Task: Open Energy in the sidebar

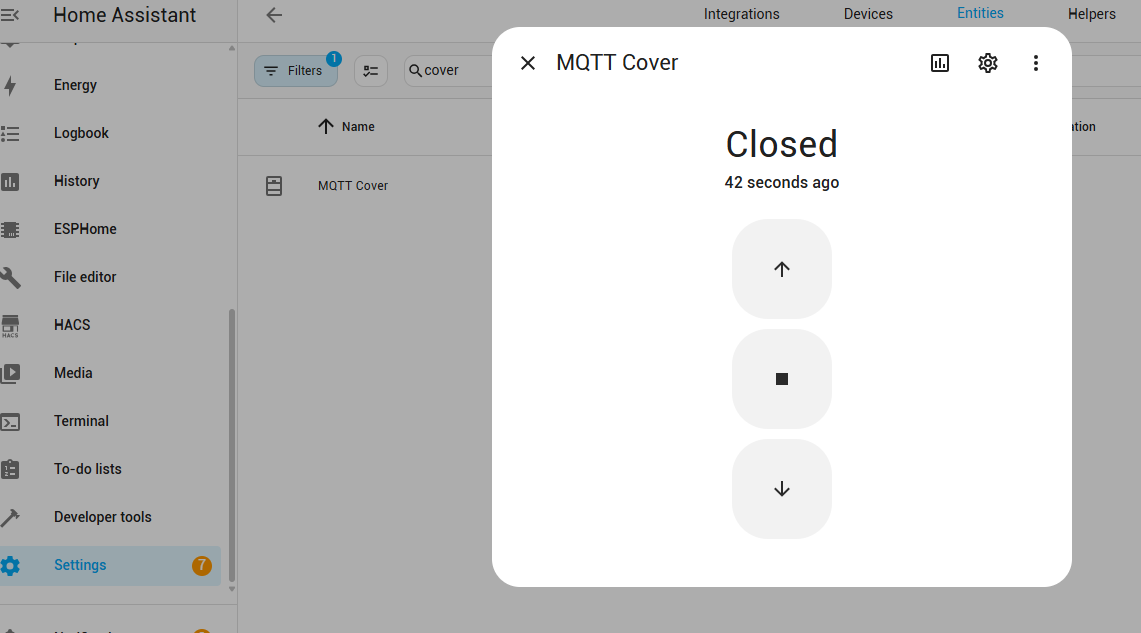Action: click(75, 85)
